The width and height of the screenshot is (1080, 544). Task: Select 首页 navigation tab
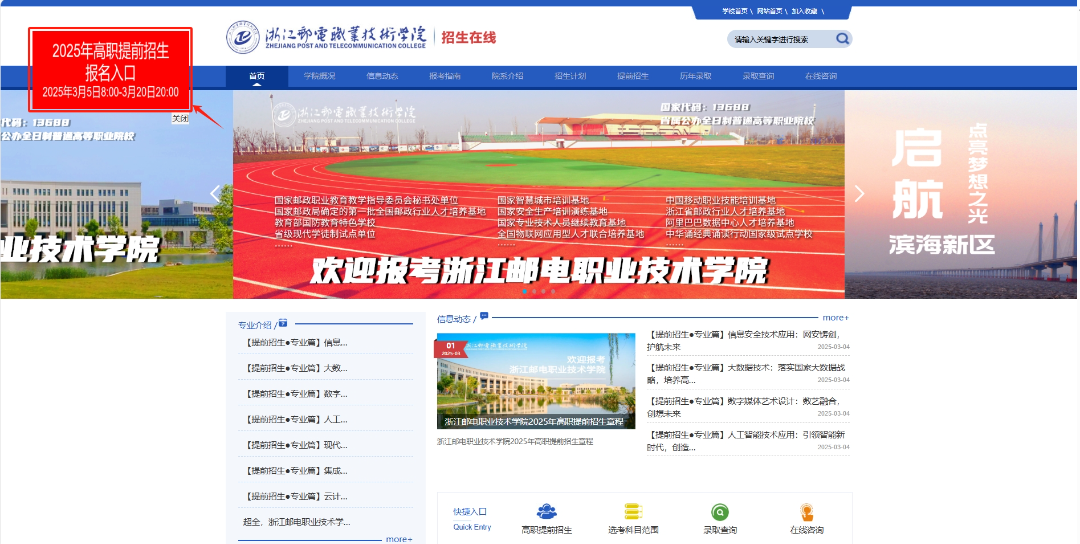pos(257,76)
